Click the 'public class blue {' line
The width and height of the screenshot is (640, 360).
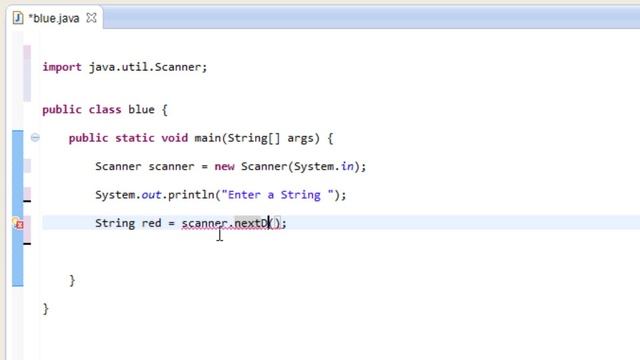coord(105,110)
